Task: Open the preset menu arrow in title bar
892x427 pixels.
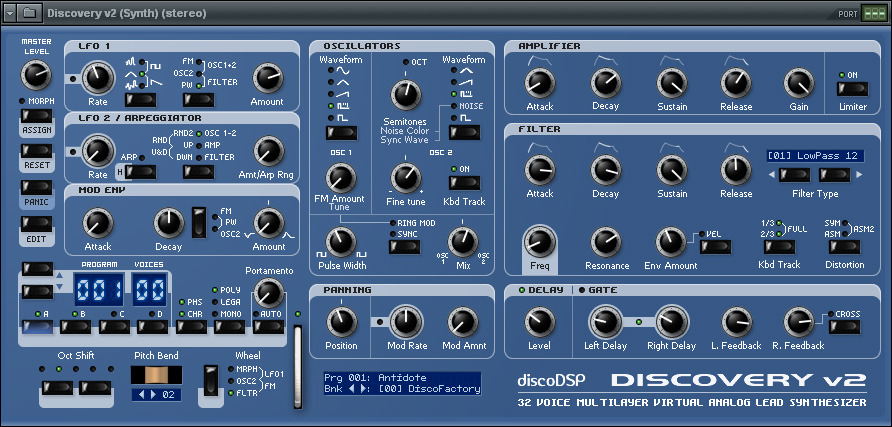Action: click(10, 12)
